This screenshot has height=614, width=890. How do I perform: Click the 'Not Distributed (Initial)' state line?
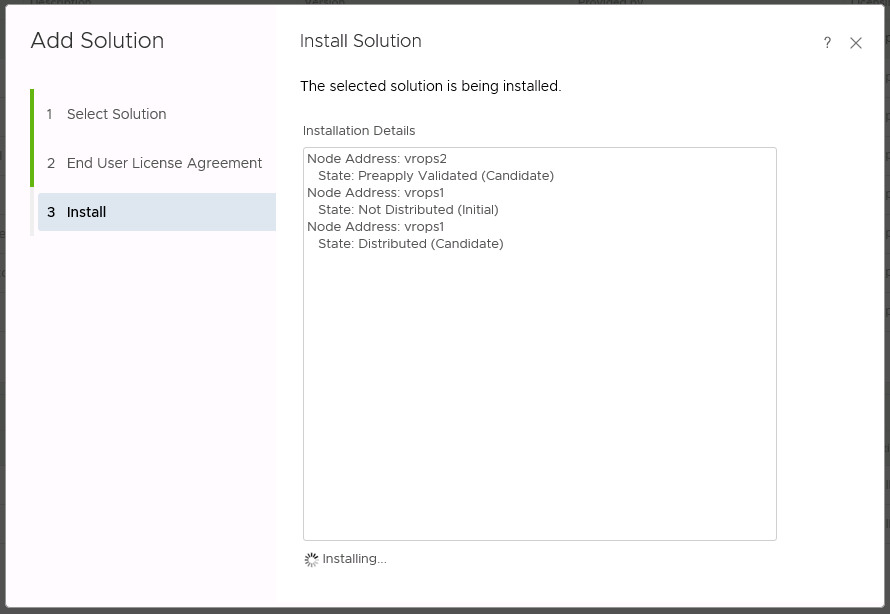(x=408, y=210)
